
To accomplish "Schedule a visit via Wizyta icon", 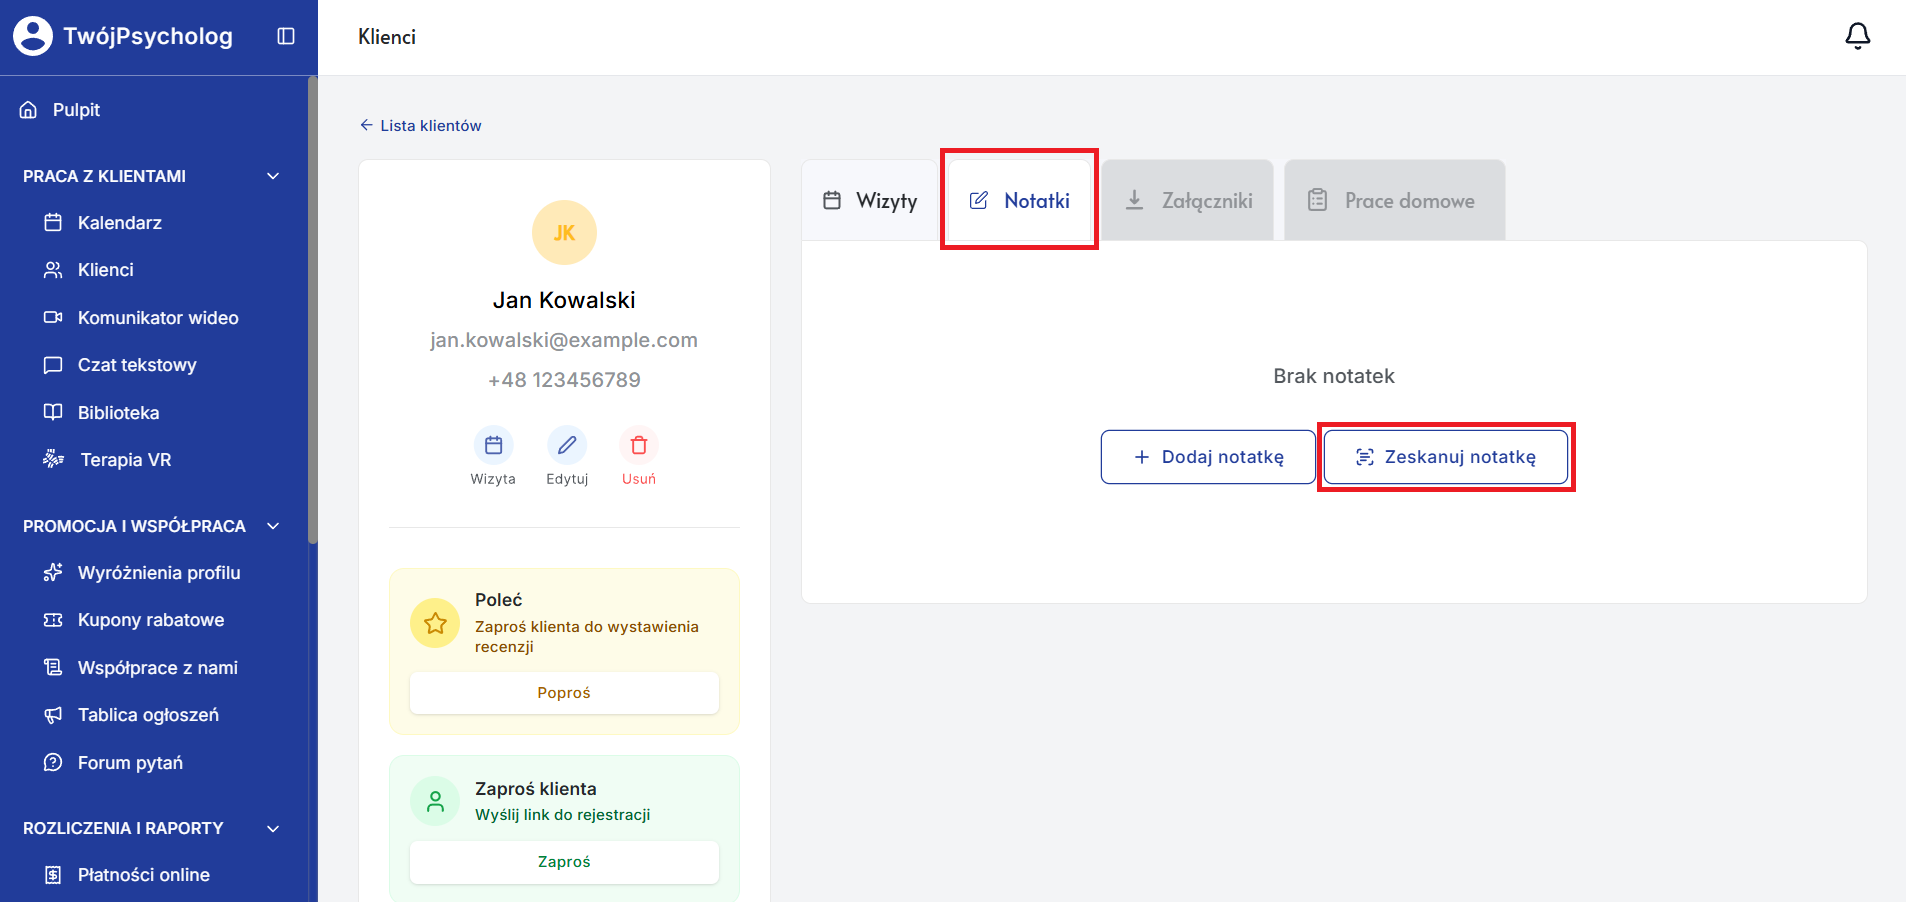I will (493, 445).
